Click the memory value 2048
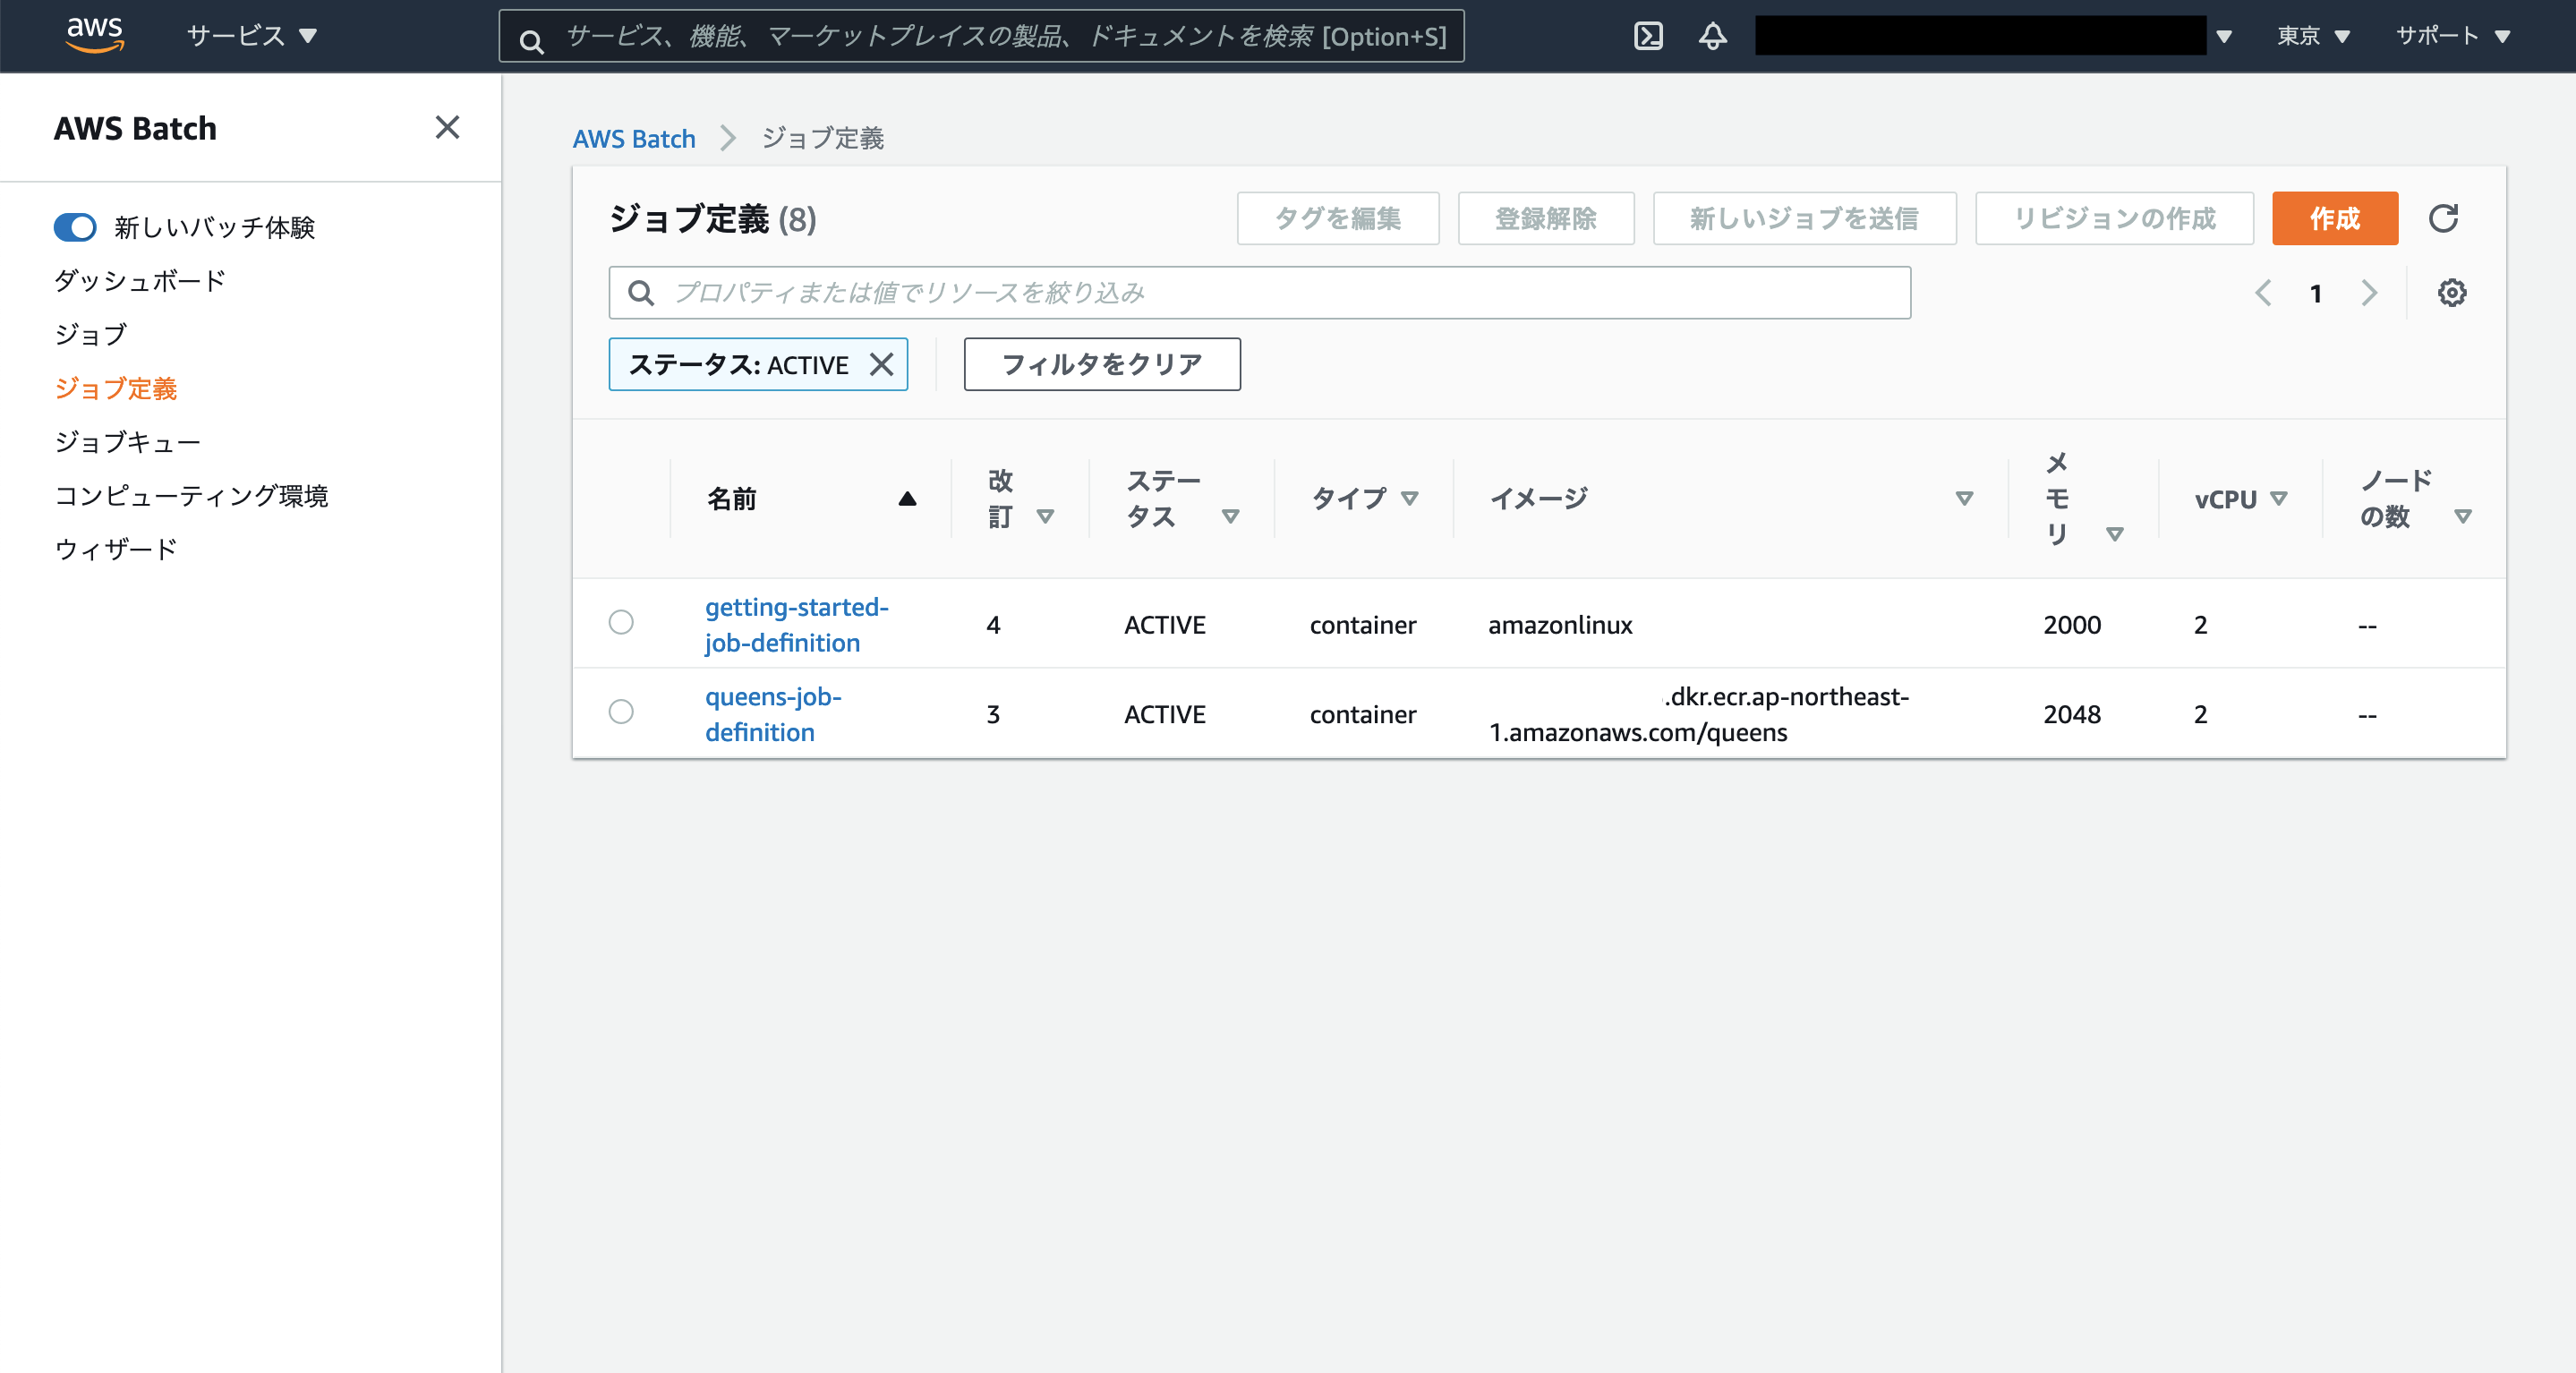This screenshot has width=2576, height=1373. click(2072, 714)
